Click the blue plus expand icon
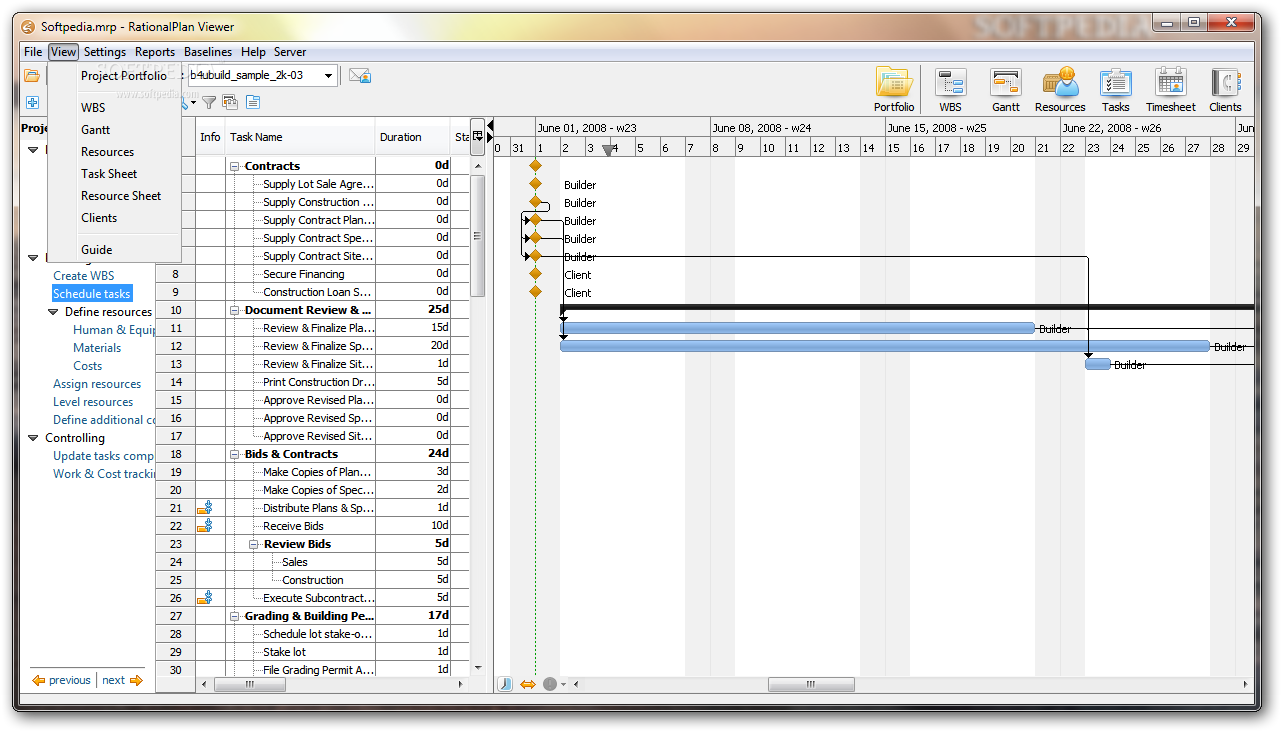 32,102
